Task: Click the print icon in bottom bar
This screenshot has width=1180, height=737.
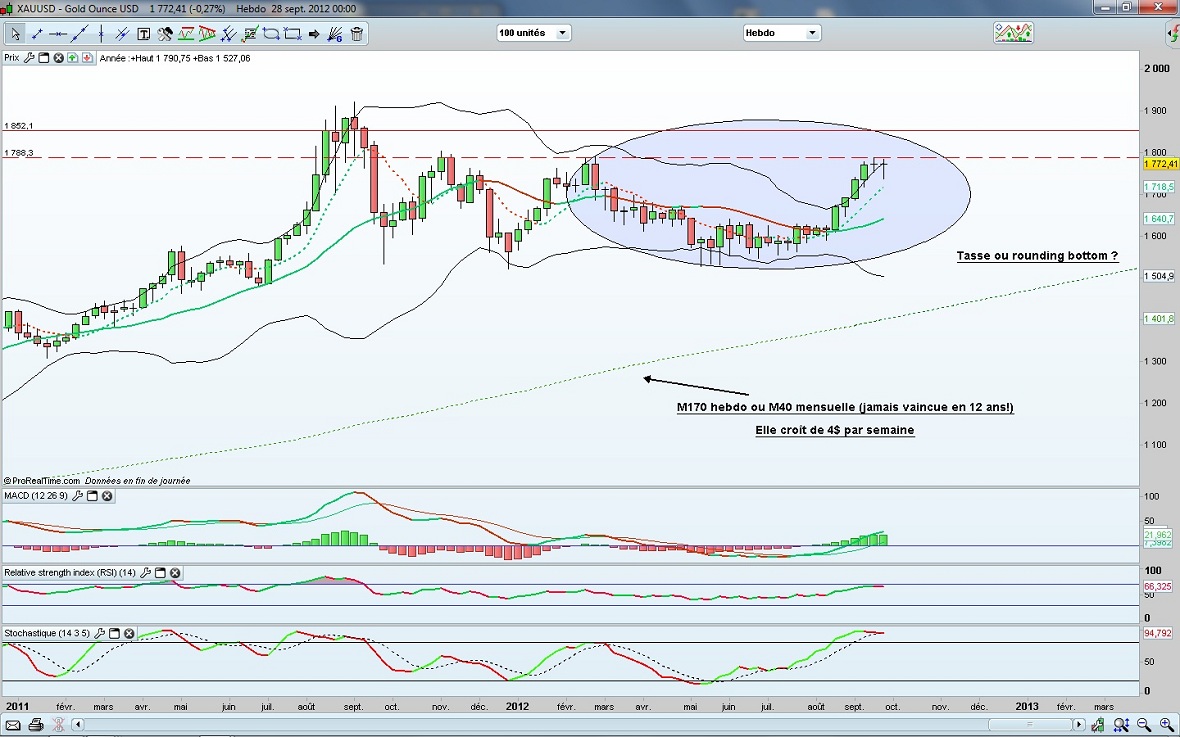Action: tap(36, 724)
